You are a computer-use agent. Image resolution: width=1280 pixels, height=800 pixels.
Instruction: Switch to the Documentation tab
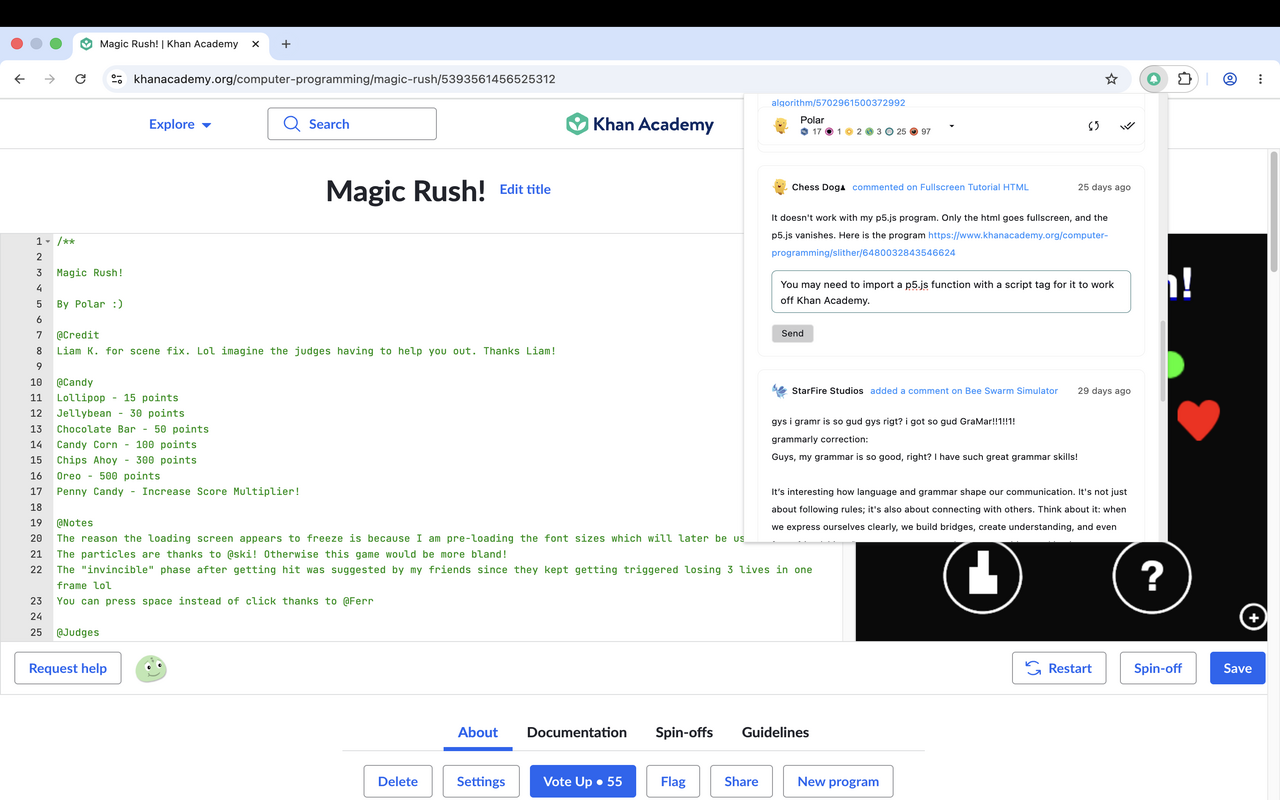577,732
